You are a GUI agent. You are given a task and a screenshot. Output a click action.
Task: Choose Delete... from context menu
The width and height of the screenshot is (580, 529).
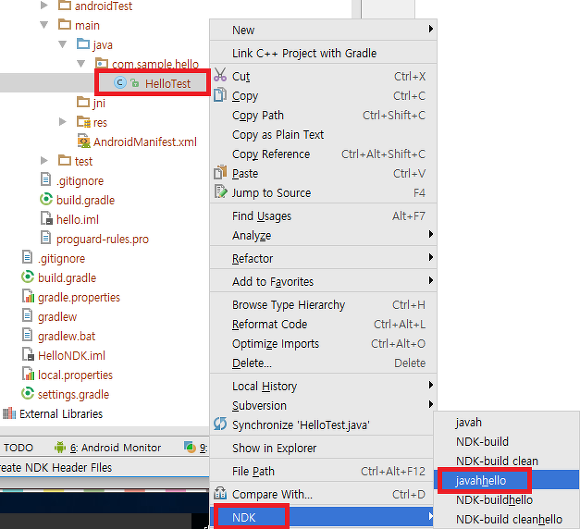tap(323, 363)
